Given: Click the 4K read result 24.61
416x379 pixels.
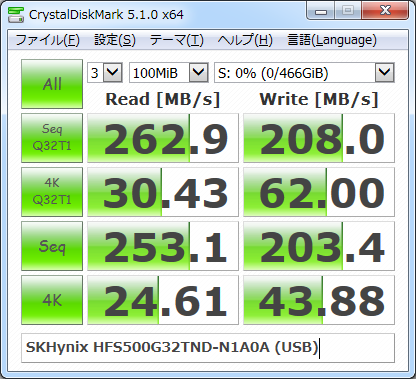Looking at the screenshot, I should pyautogui.click(x=163, y=300).
